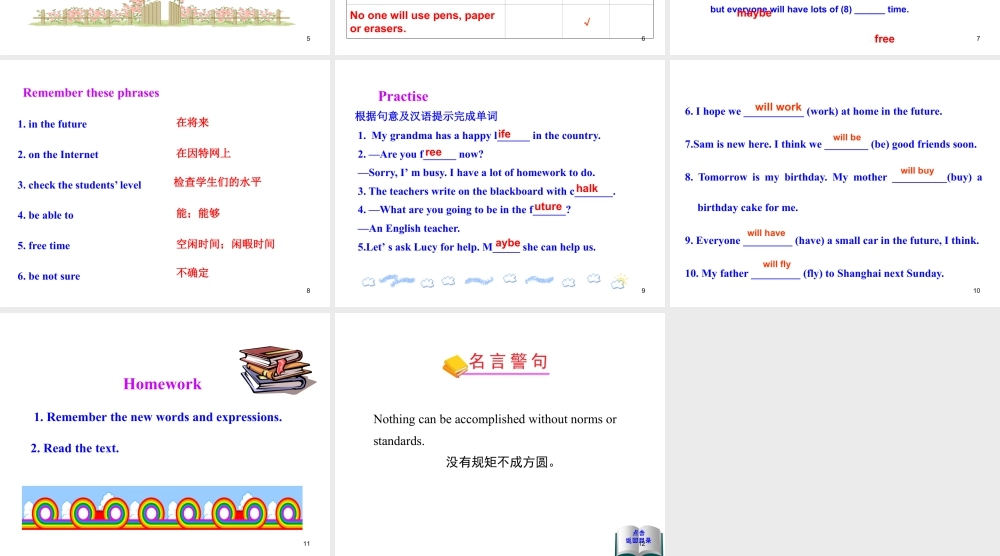Click 'No one will use pens' table cell

pos(423,22)
